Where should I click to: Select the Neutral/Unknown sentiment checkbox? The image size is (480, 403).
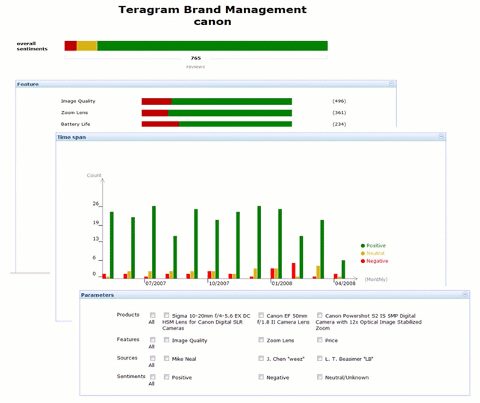tap(320, 377)
